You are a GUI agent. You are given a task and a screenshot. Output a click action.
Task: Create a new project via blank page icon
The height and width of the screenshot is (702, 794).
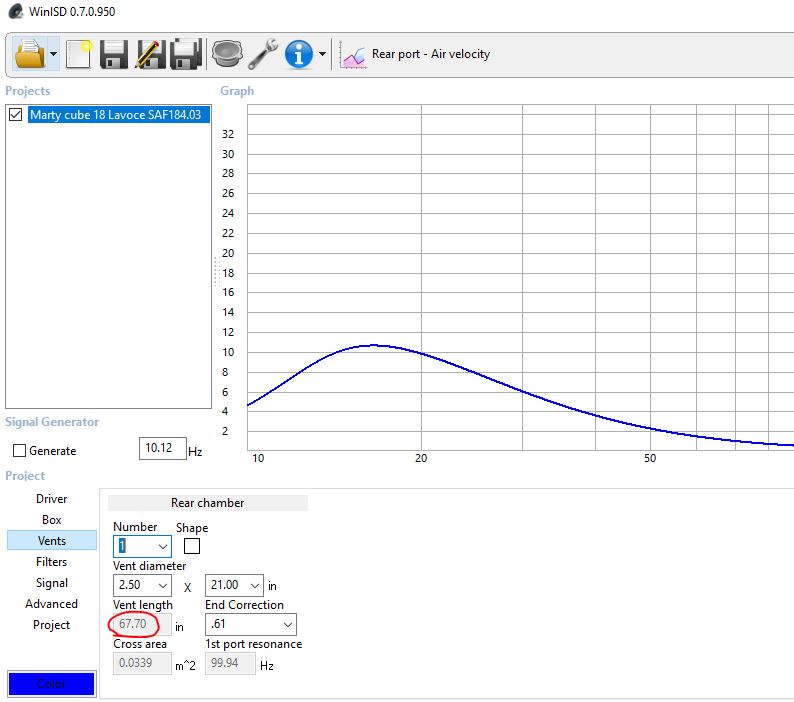(x=78, y=54)
